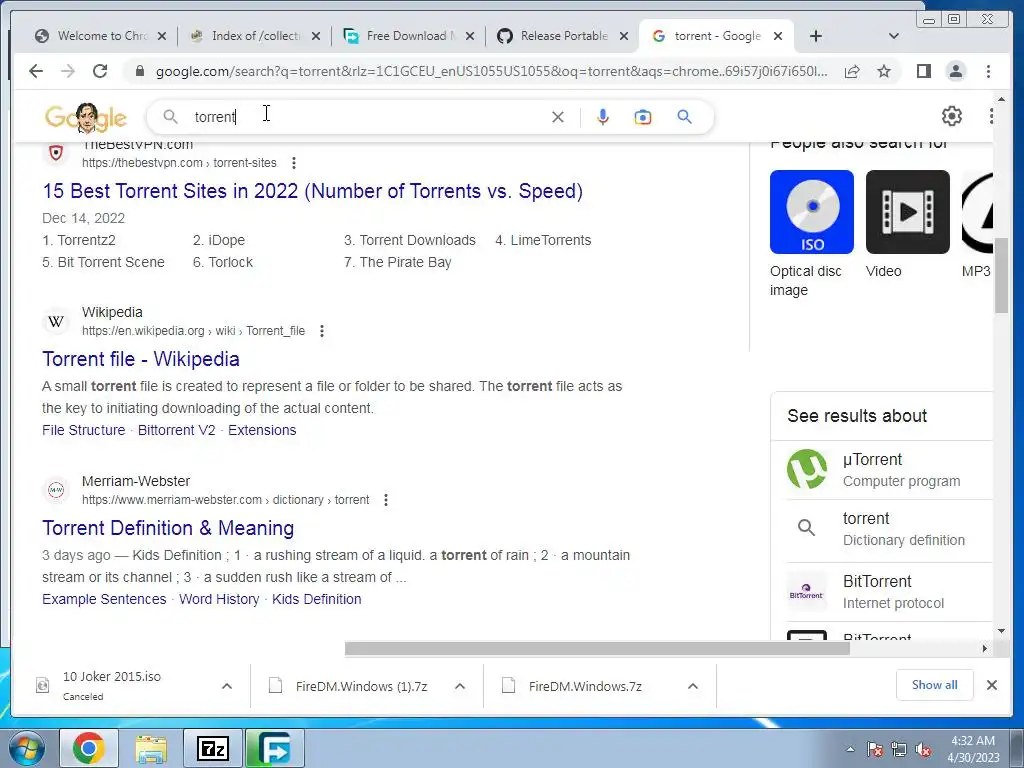This screenshot has height=768, width=1024.
Task: Close the Welcome to Chrome tab
Action: pos(162,36)
